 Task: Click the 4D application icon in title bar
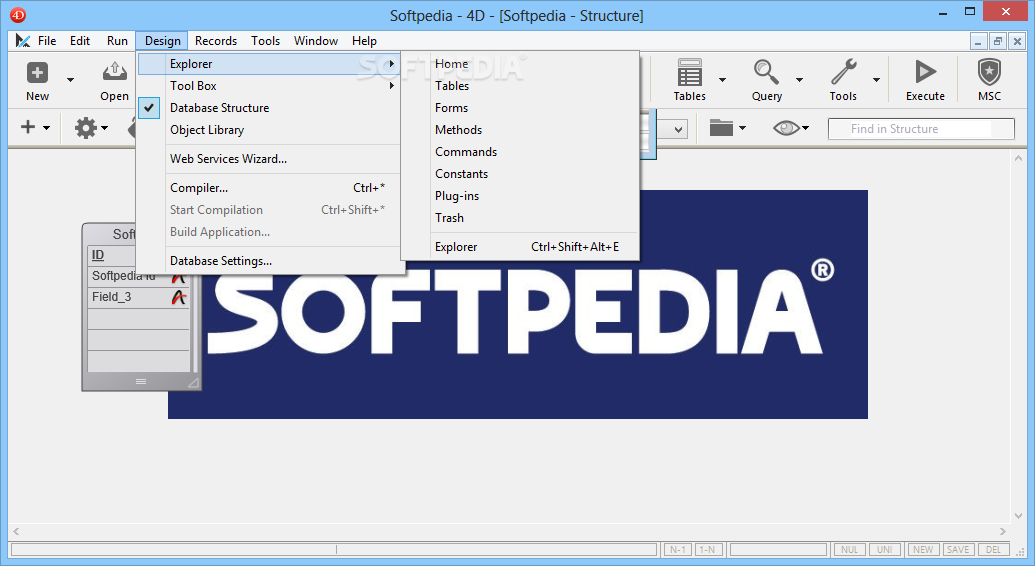[18, 15]
